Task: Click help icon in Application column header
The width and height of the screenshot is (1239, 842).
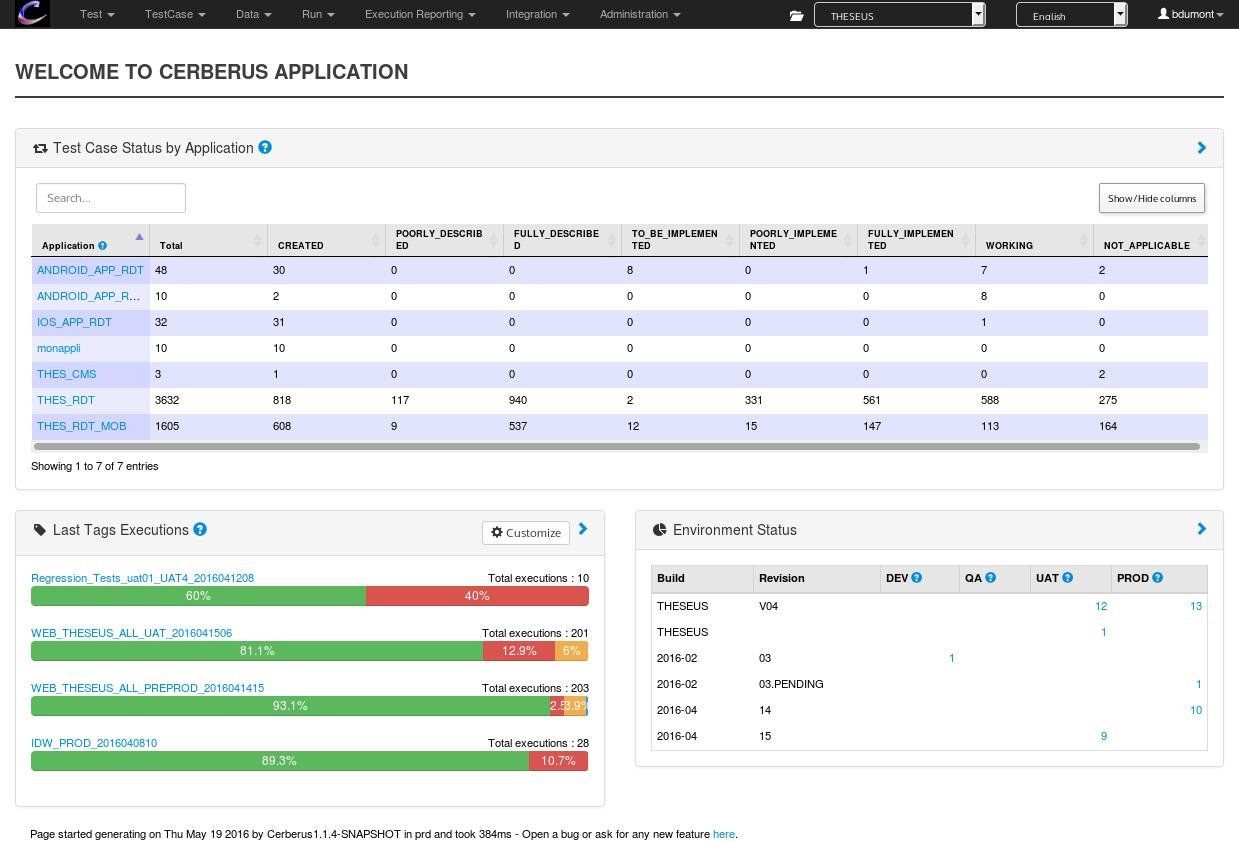Action: coord(102,246)
